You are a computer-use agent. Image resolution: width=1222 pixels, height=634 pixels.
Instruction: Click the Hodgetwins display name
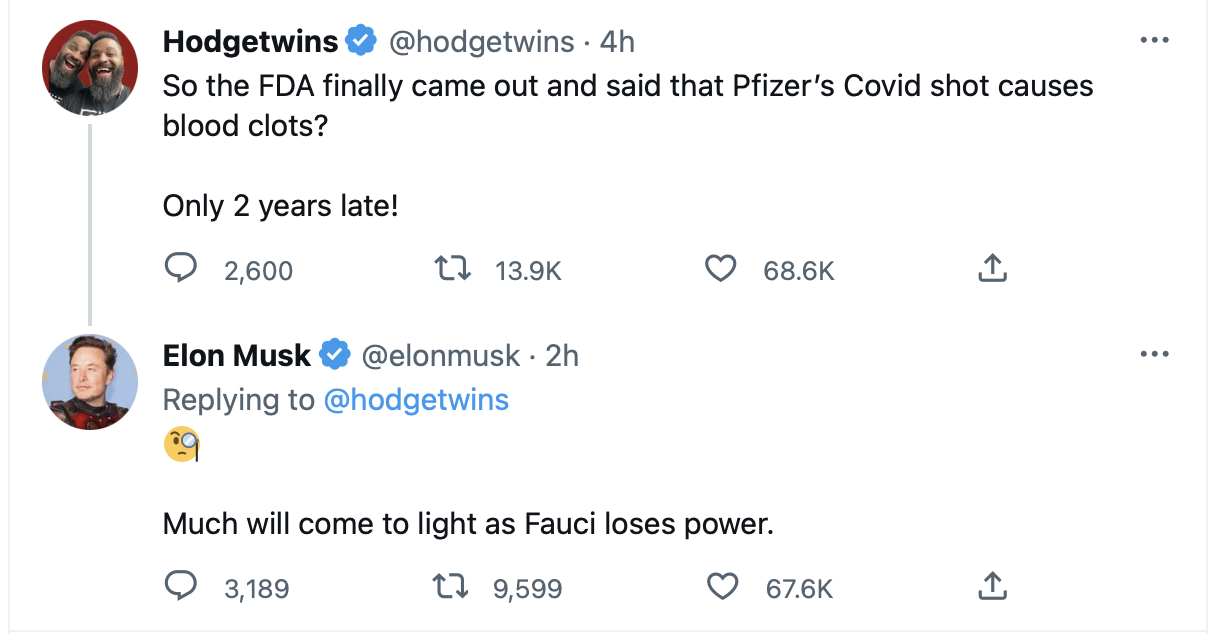click(x=250, y=42)
